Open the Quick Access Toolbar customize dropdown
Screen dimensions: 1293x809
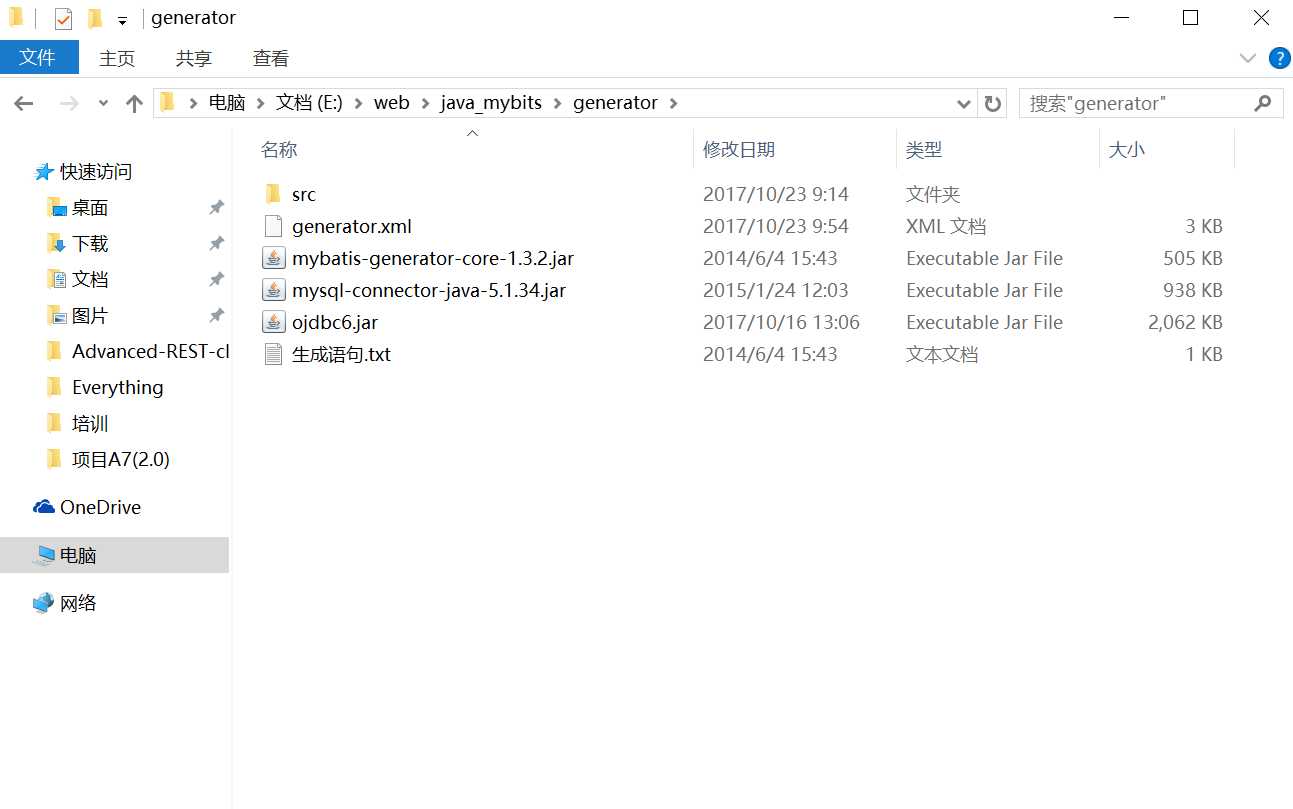point(122,20)
